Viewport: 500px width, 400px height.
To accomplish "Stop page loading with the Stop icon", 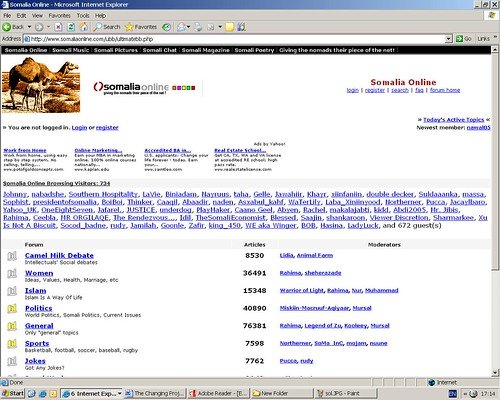I will point(58,27).
